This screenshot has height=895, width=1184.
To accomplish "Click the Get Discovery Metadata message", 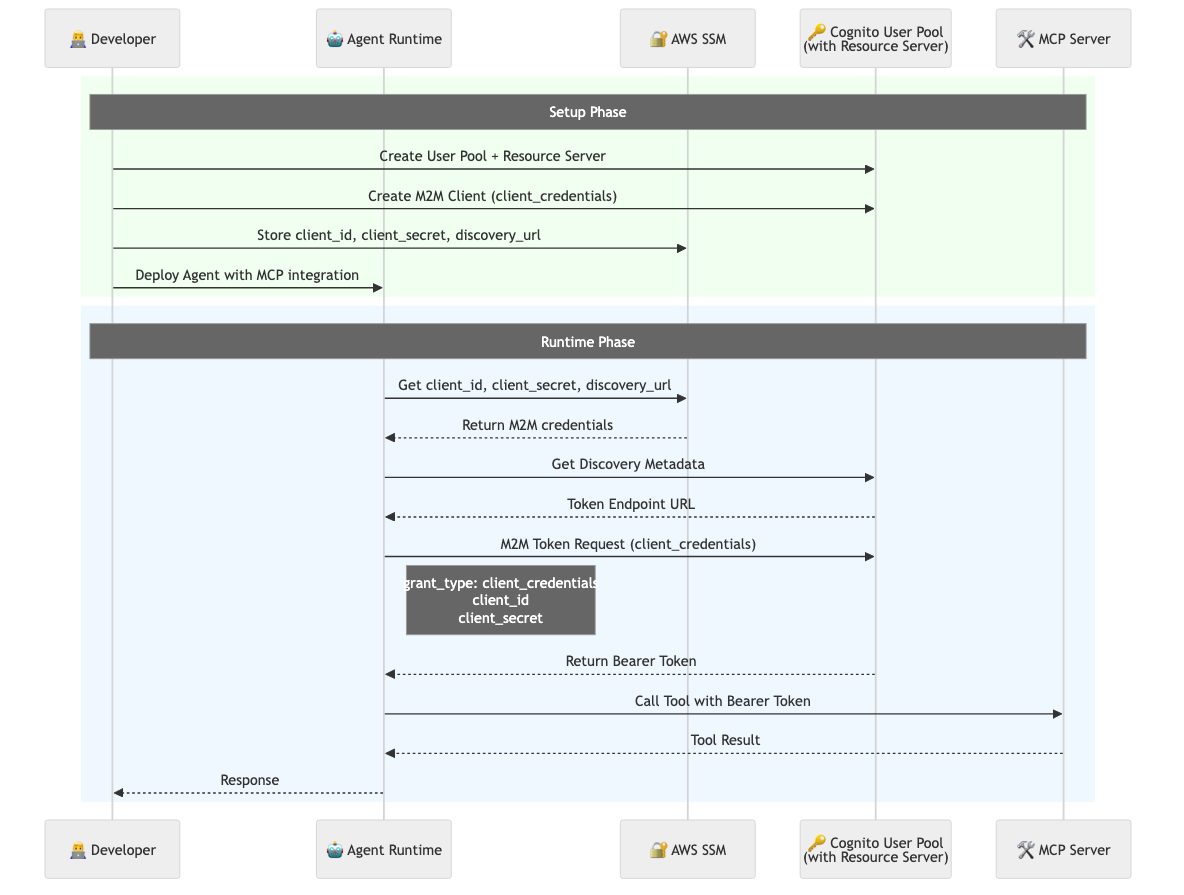I will (628, 464).
